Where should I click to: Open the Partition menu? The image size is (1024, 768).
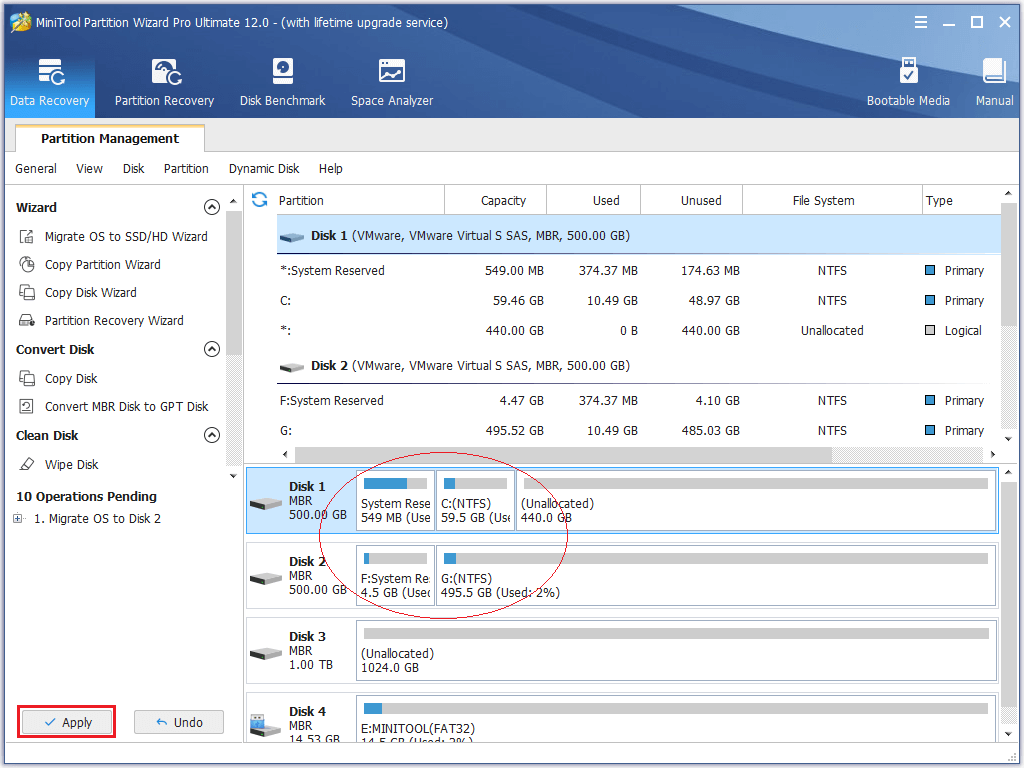(x=186, y=169)
